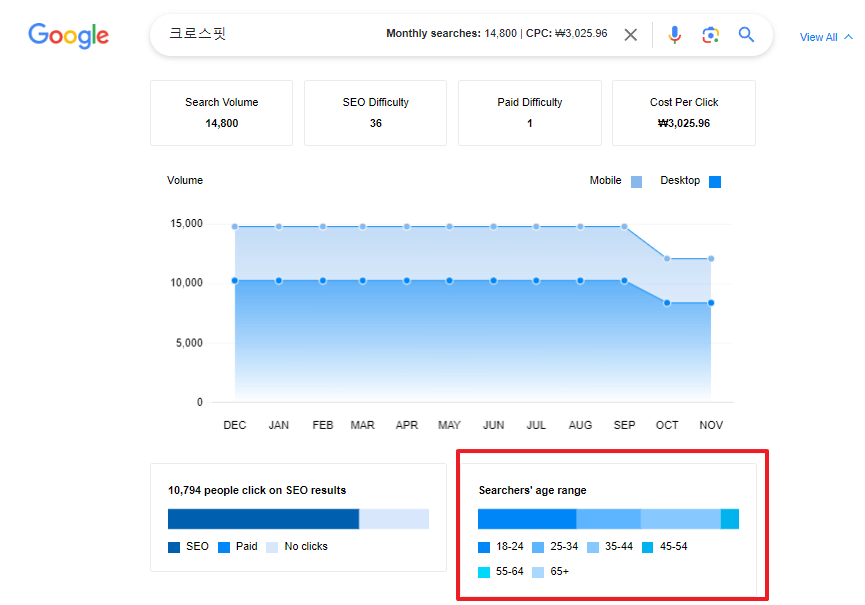Click the magnifying glass search icon
Image resolution: width=865 pixels, height=605 pixels.
pos(746,35)
